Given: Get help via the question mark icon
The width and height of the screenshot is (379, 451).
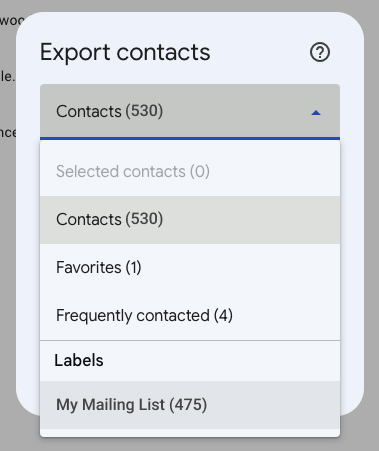Looking at the screenshot, I should 320,52.
